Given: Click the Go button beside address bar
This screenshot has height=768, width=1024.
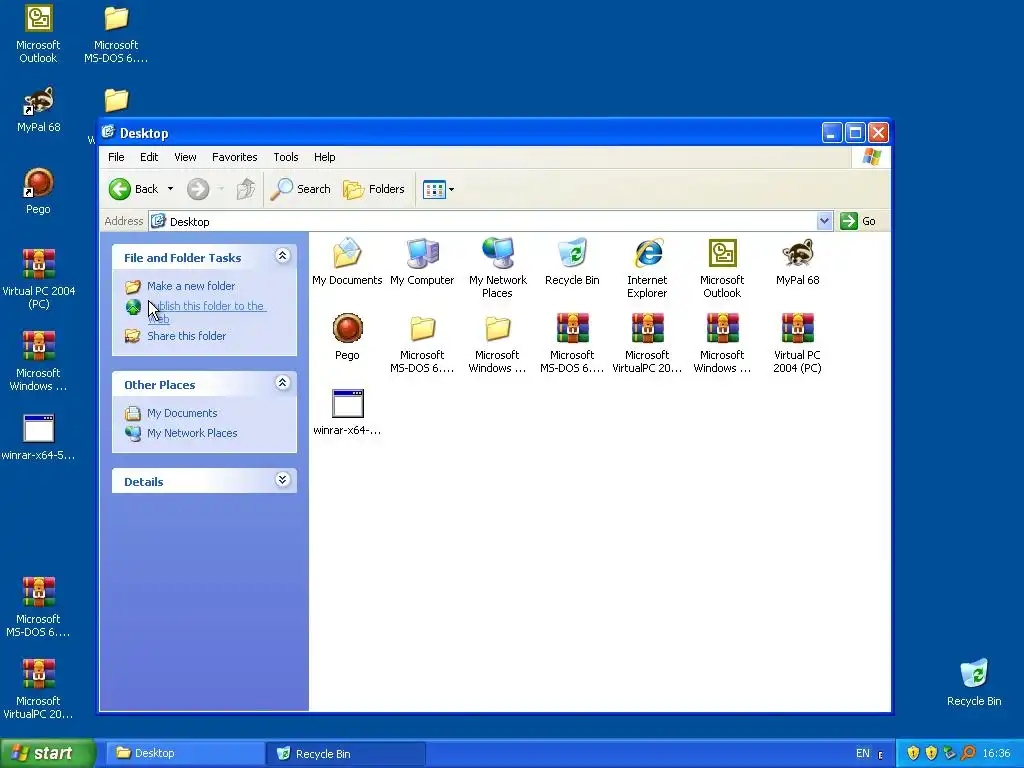Looking at the screenshot, I should pyautogui.click(x=858, y=221).
